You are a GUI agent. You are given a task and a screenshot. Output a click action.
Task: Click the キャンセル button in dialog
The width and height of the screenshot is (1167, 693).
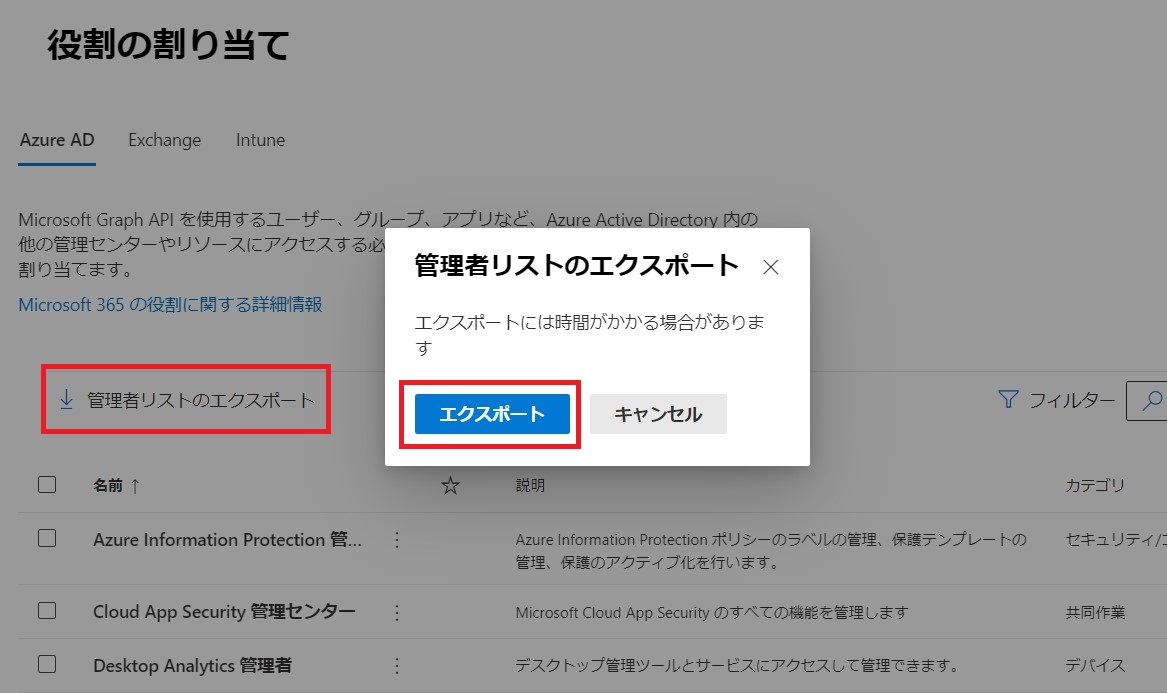tap(658, 414)
